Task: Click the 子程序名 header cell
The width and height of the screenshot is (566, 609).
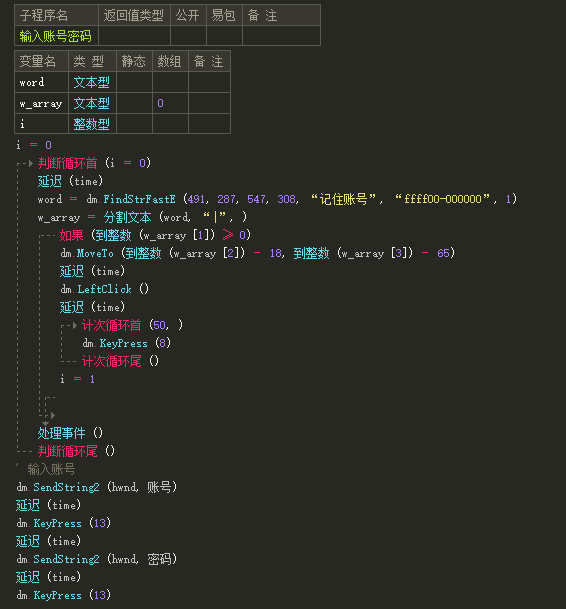Action: (56, 16)
